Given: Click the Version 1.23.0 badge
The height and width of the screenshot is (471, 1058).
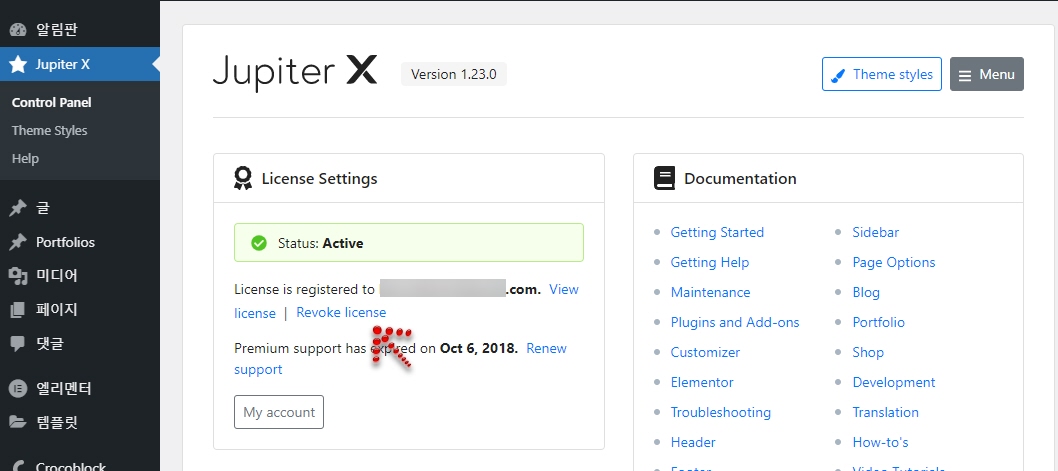Looking at the screenshot, I should [x=453, y=74].
